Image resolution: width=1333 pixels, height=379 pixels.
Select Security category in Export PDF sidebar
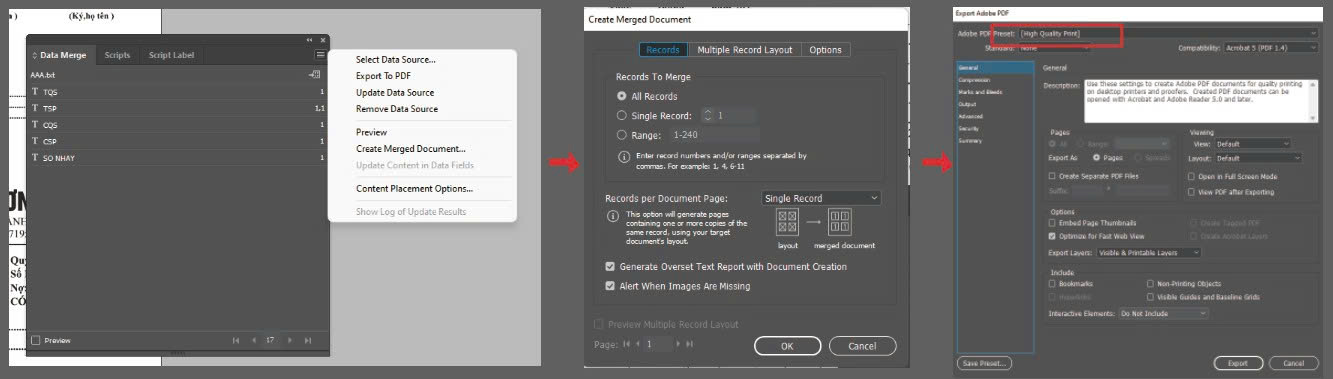[968, 128]
